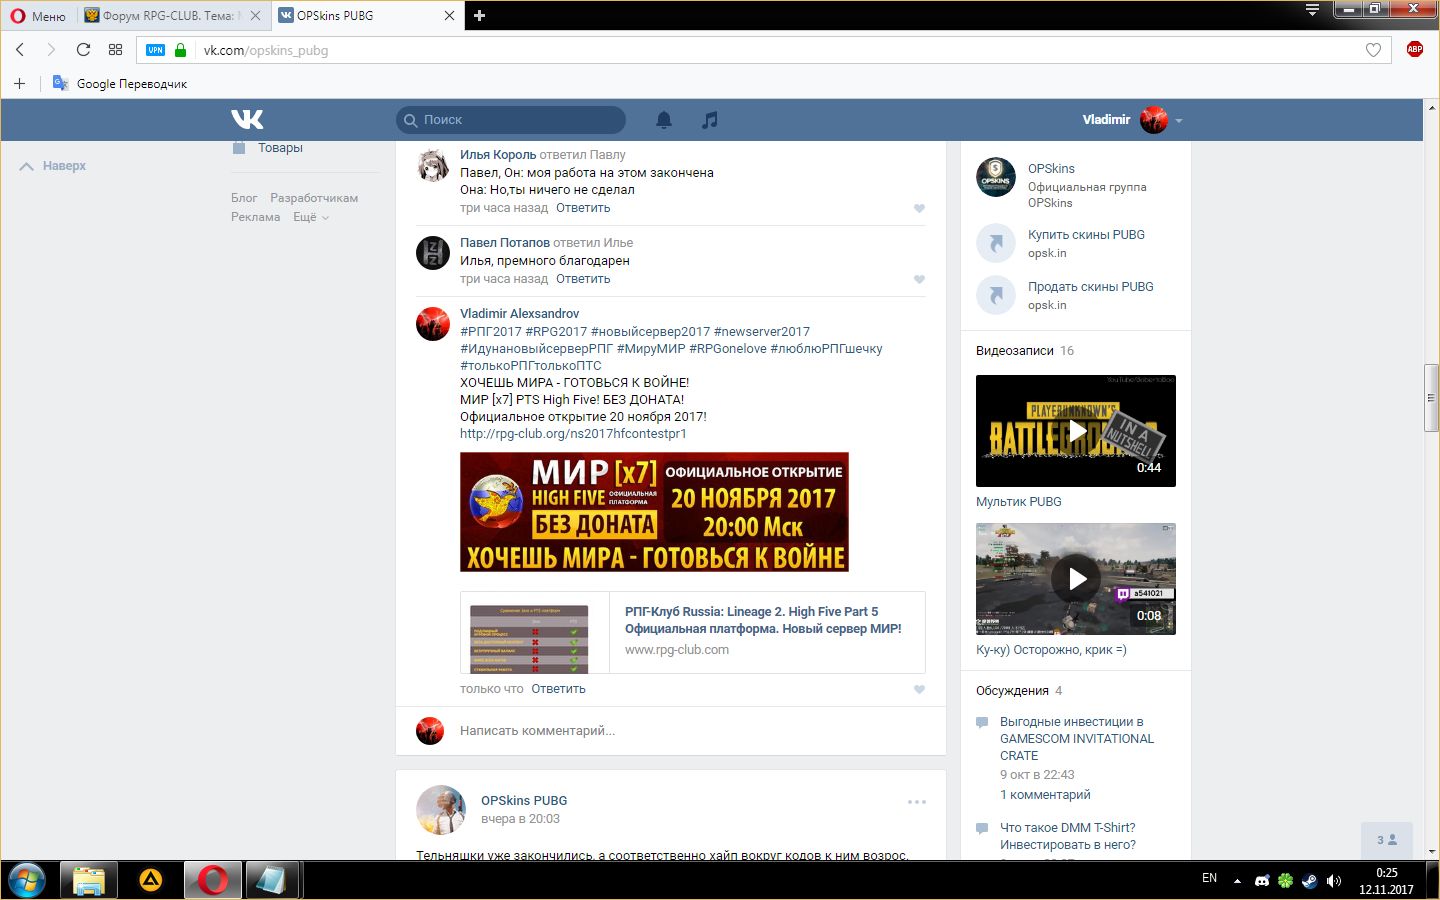This screenshot has width=1440, height=900.
Task: Switch to Форум RPG-CLUB tab
Action: tap(170, 15)
